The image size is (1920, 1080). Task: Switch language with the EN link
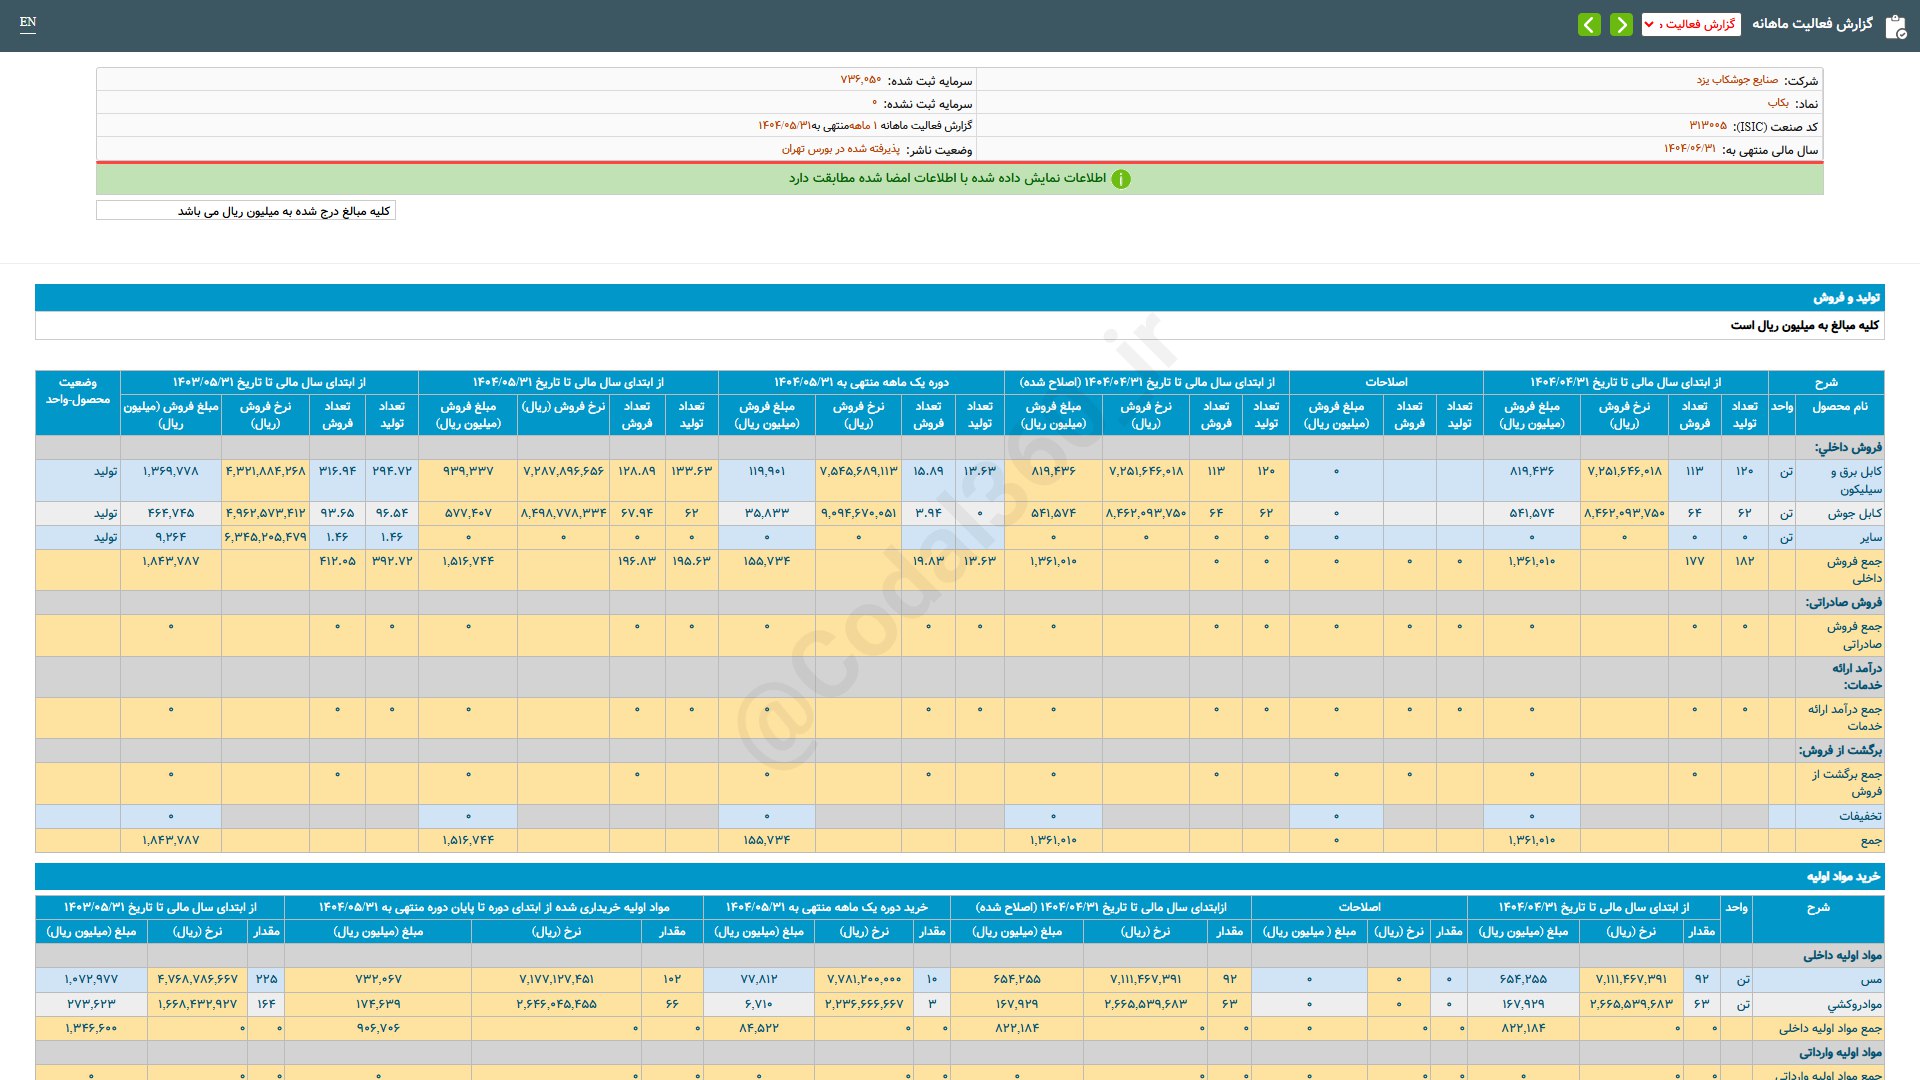pyautogui.click(x=28, y=22)
